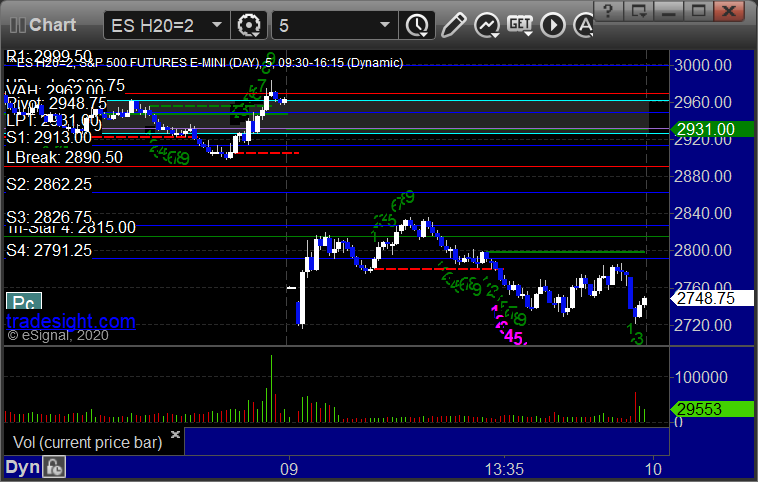The height and width of the screenshot is (482, 758).
Task: Open the chart type line icon
Action: coord(486,25)
